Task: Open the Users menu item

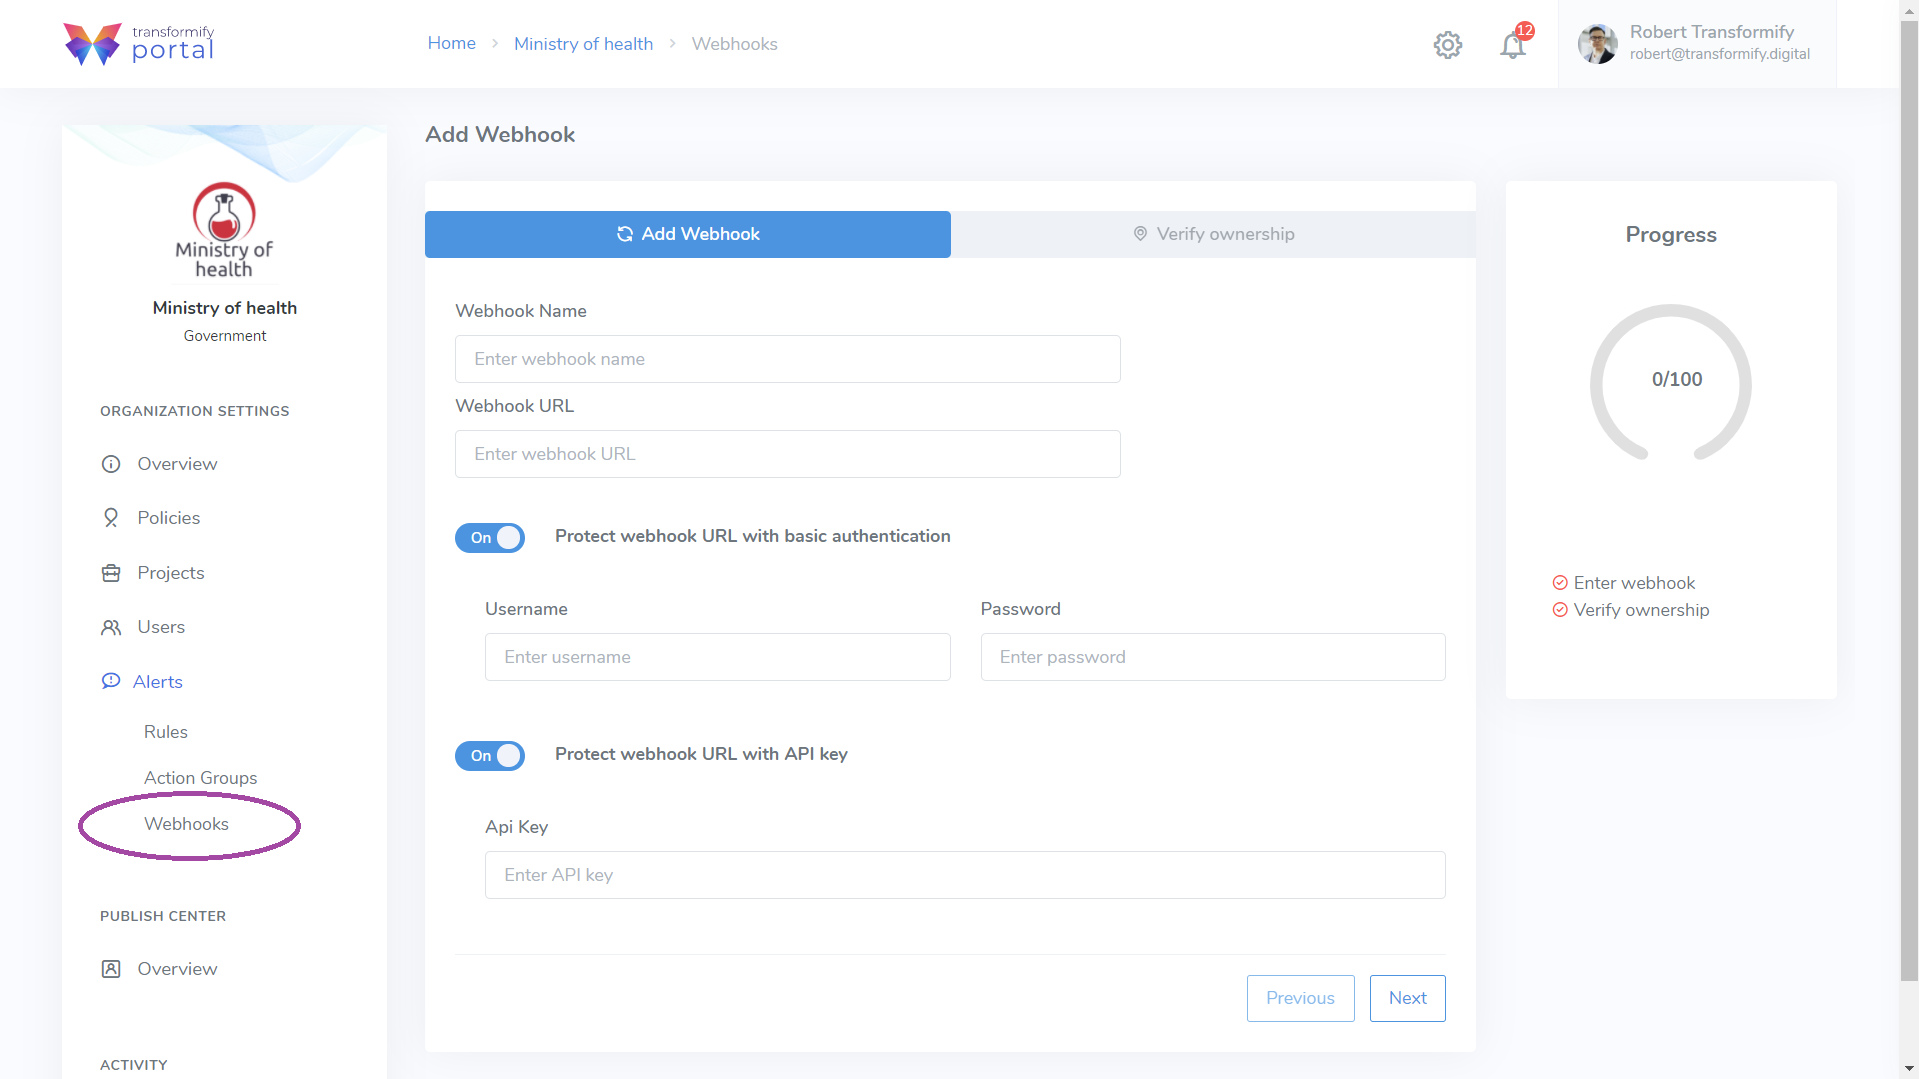Action: (x=161, y=627)
